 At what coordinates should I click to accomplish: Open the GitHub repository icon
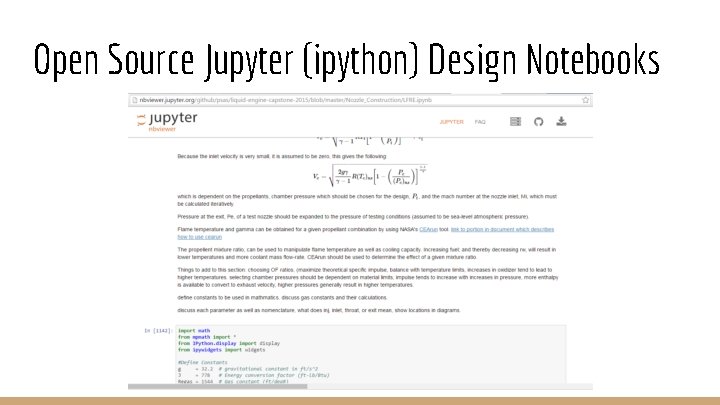coord(539,121)
